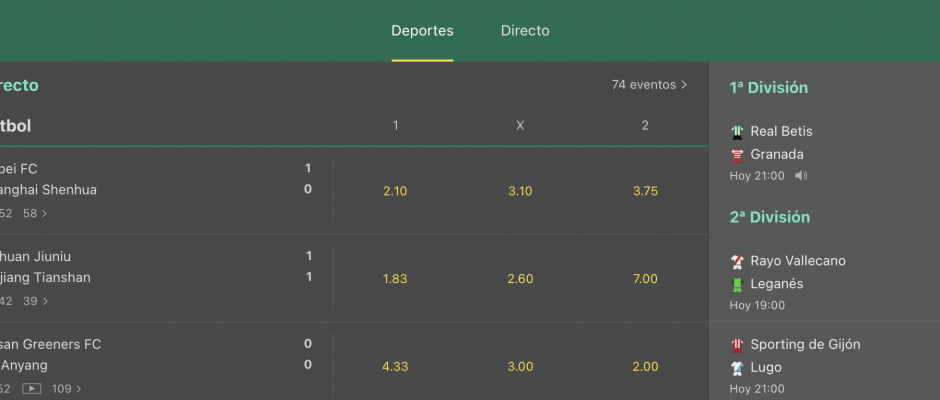Select the 2.10 home win odds
The height and width of the screenshot is (400, 940).
coord(395,191)
